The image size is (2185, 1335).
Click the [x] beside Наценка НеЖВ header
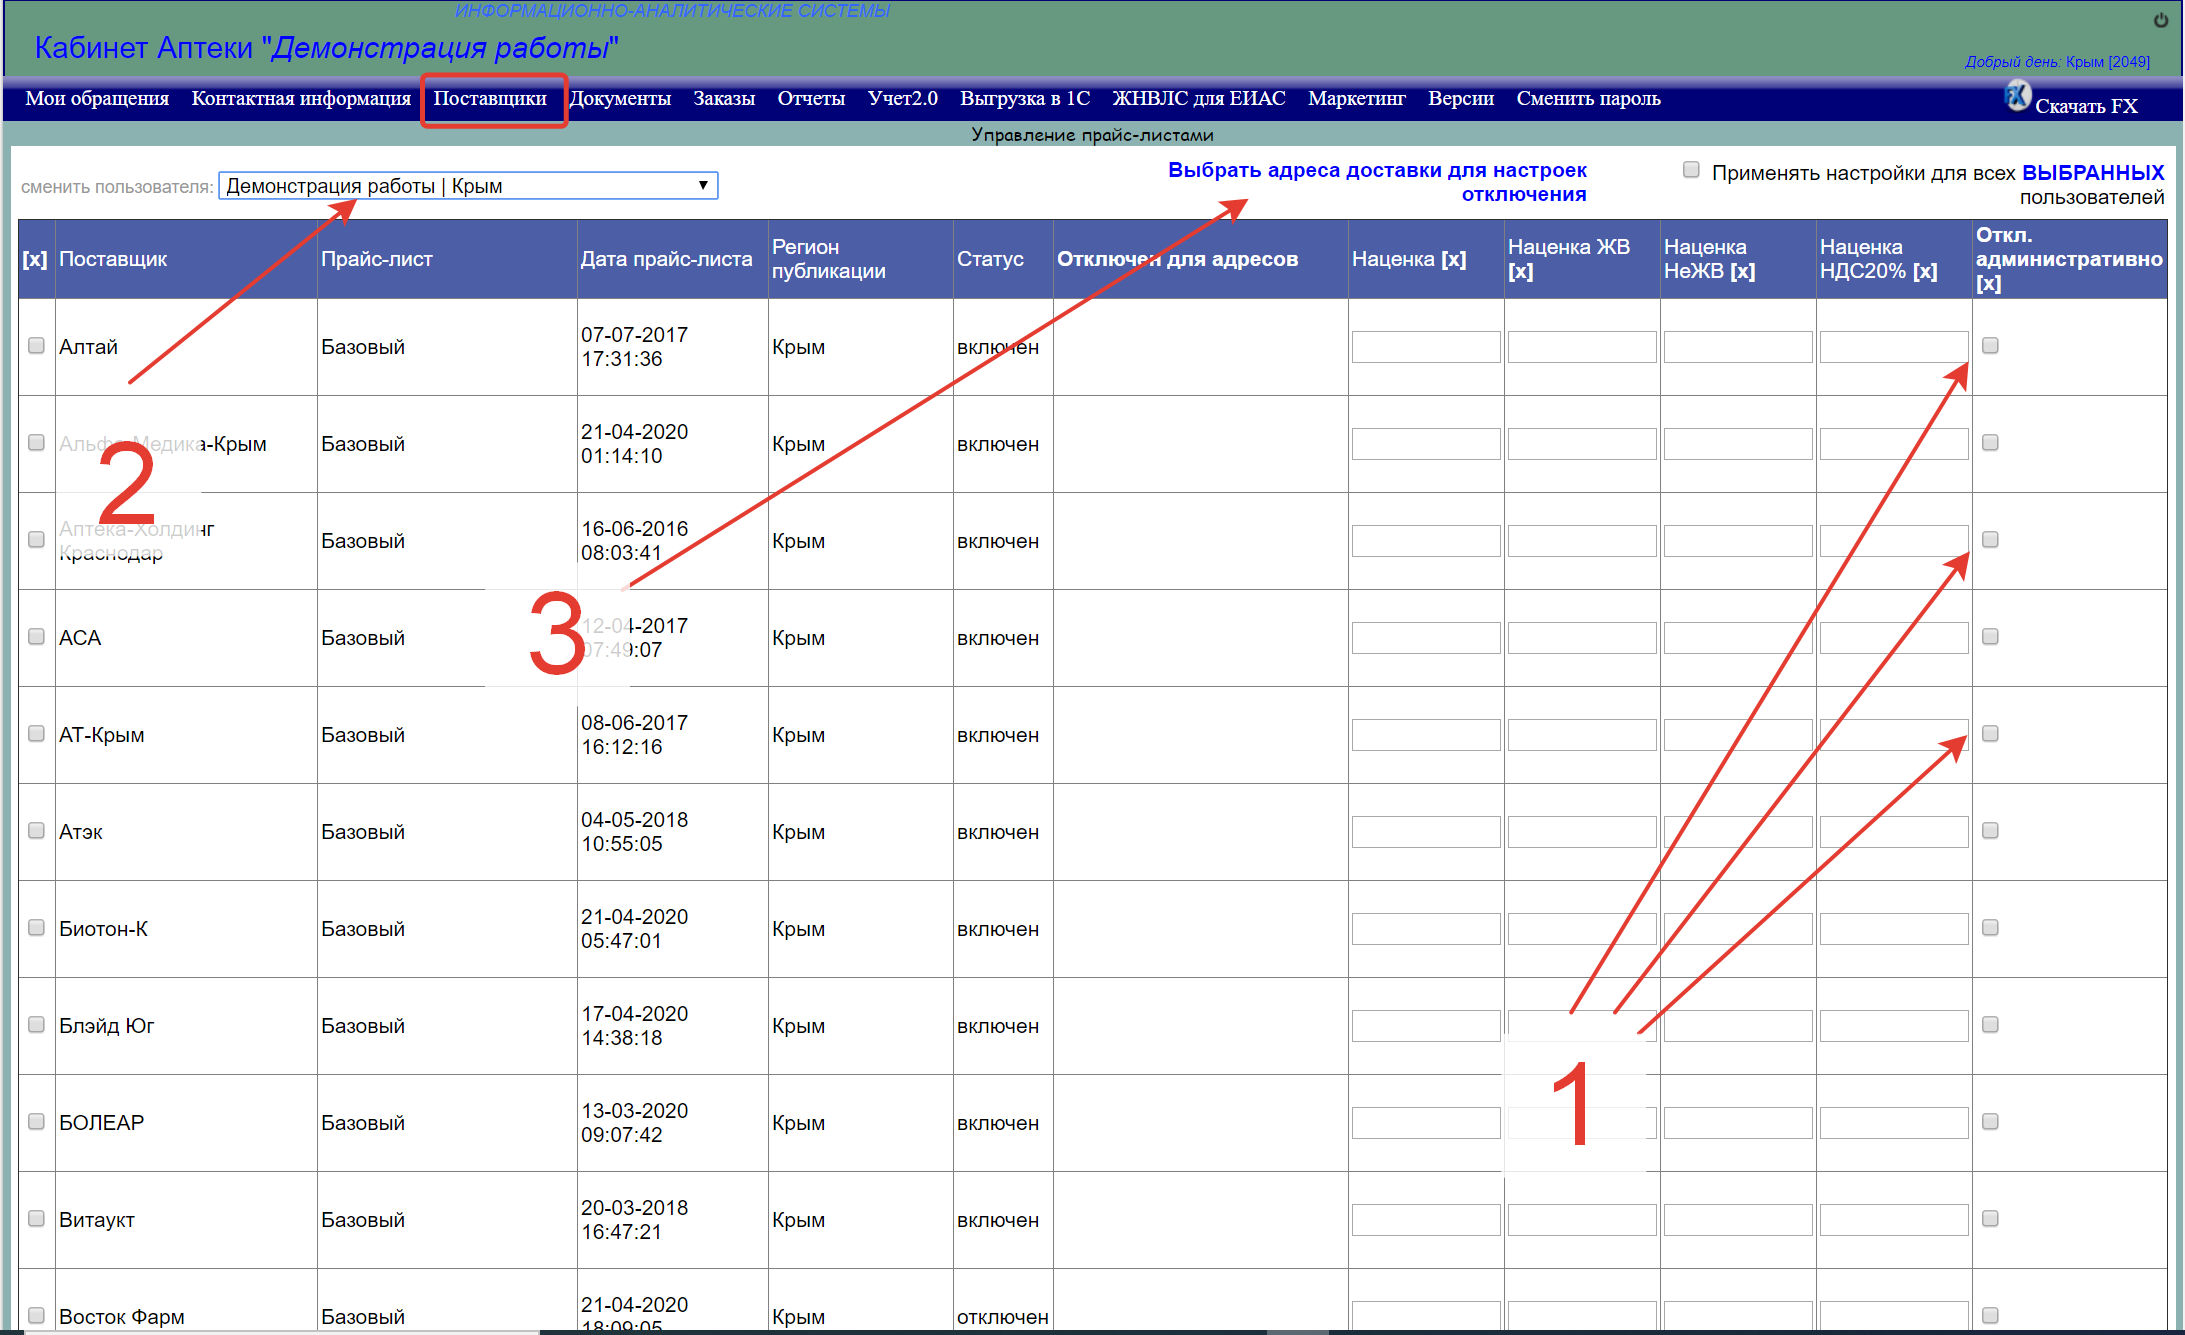point(1742,271)
